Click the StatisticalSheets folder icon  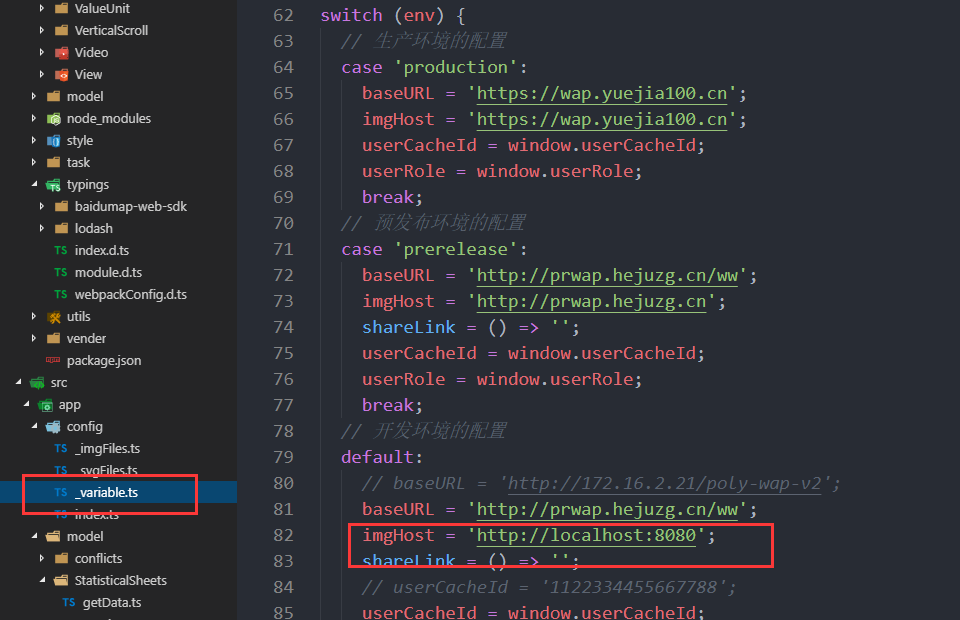coord(61,580)
